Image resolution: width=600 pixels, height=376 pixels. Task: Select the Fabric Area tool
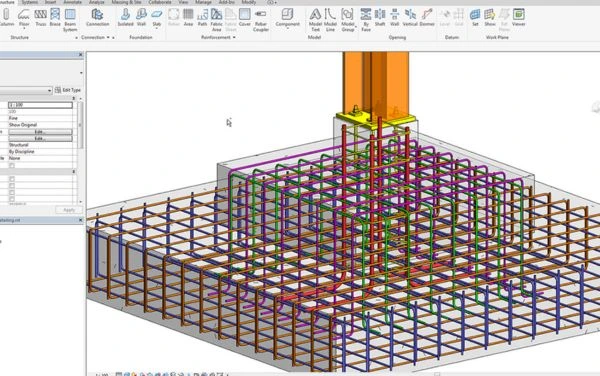click(x=217, y=20)
